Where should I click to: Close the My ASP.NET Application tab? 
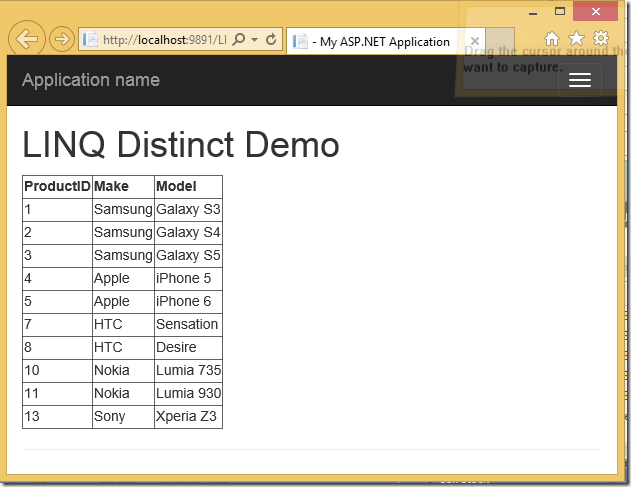tap(475, 41)
